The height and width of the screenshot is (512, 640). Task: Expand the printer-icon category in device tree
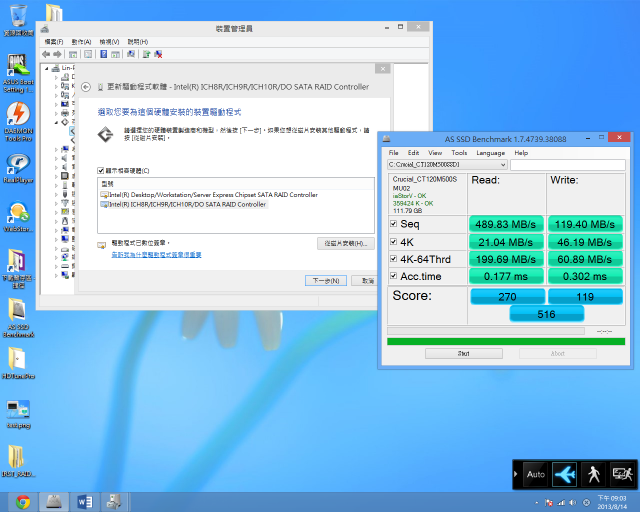pyautogui.click(x=56, y=113)
